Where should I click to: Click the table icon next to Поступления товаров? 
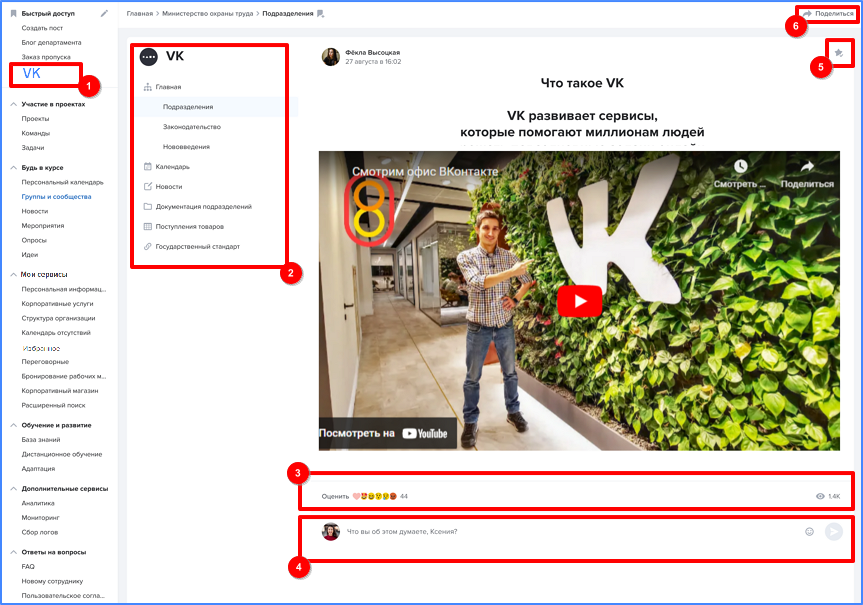pos(148,226)
